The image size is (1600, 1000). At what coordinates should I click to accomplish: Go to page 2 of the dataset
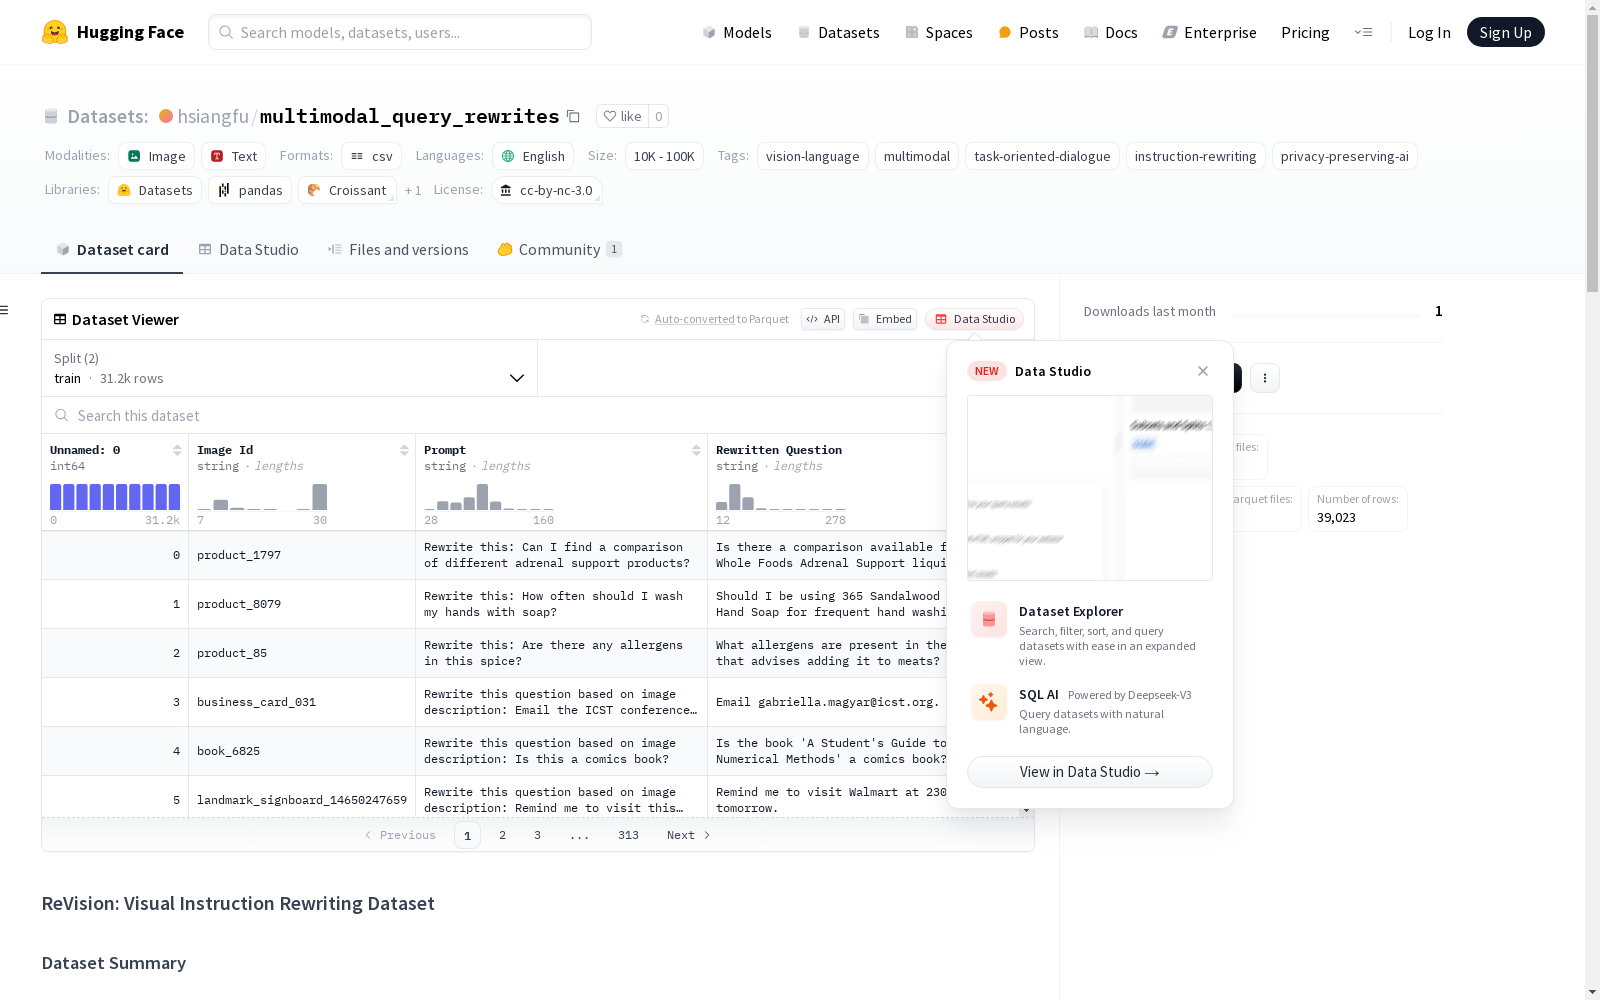pyautogui.click(x=502, y=835)
